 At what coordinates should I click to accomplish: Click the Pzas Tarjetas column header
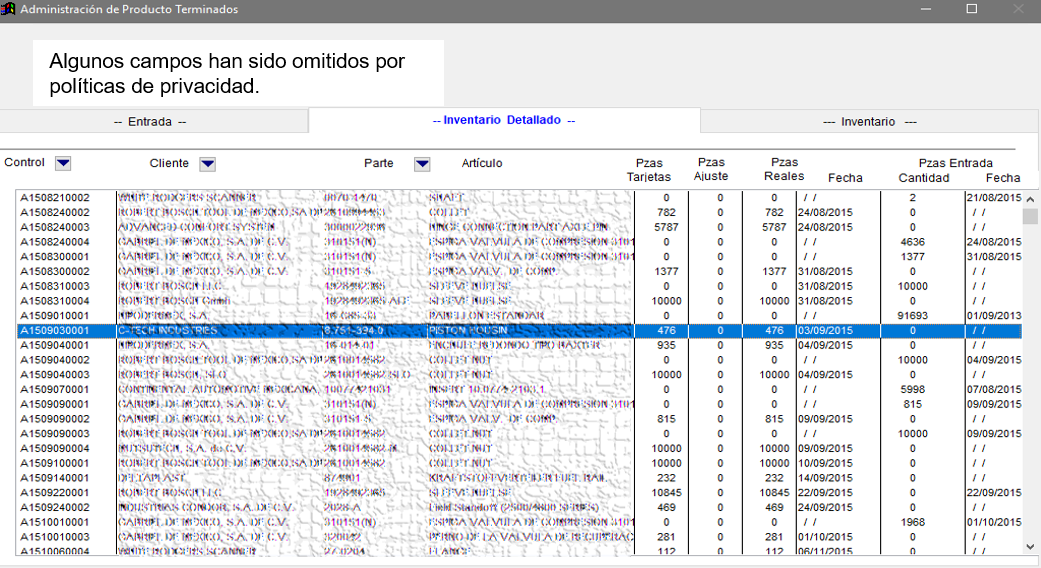649,170
